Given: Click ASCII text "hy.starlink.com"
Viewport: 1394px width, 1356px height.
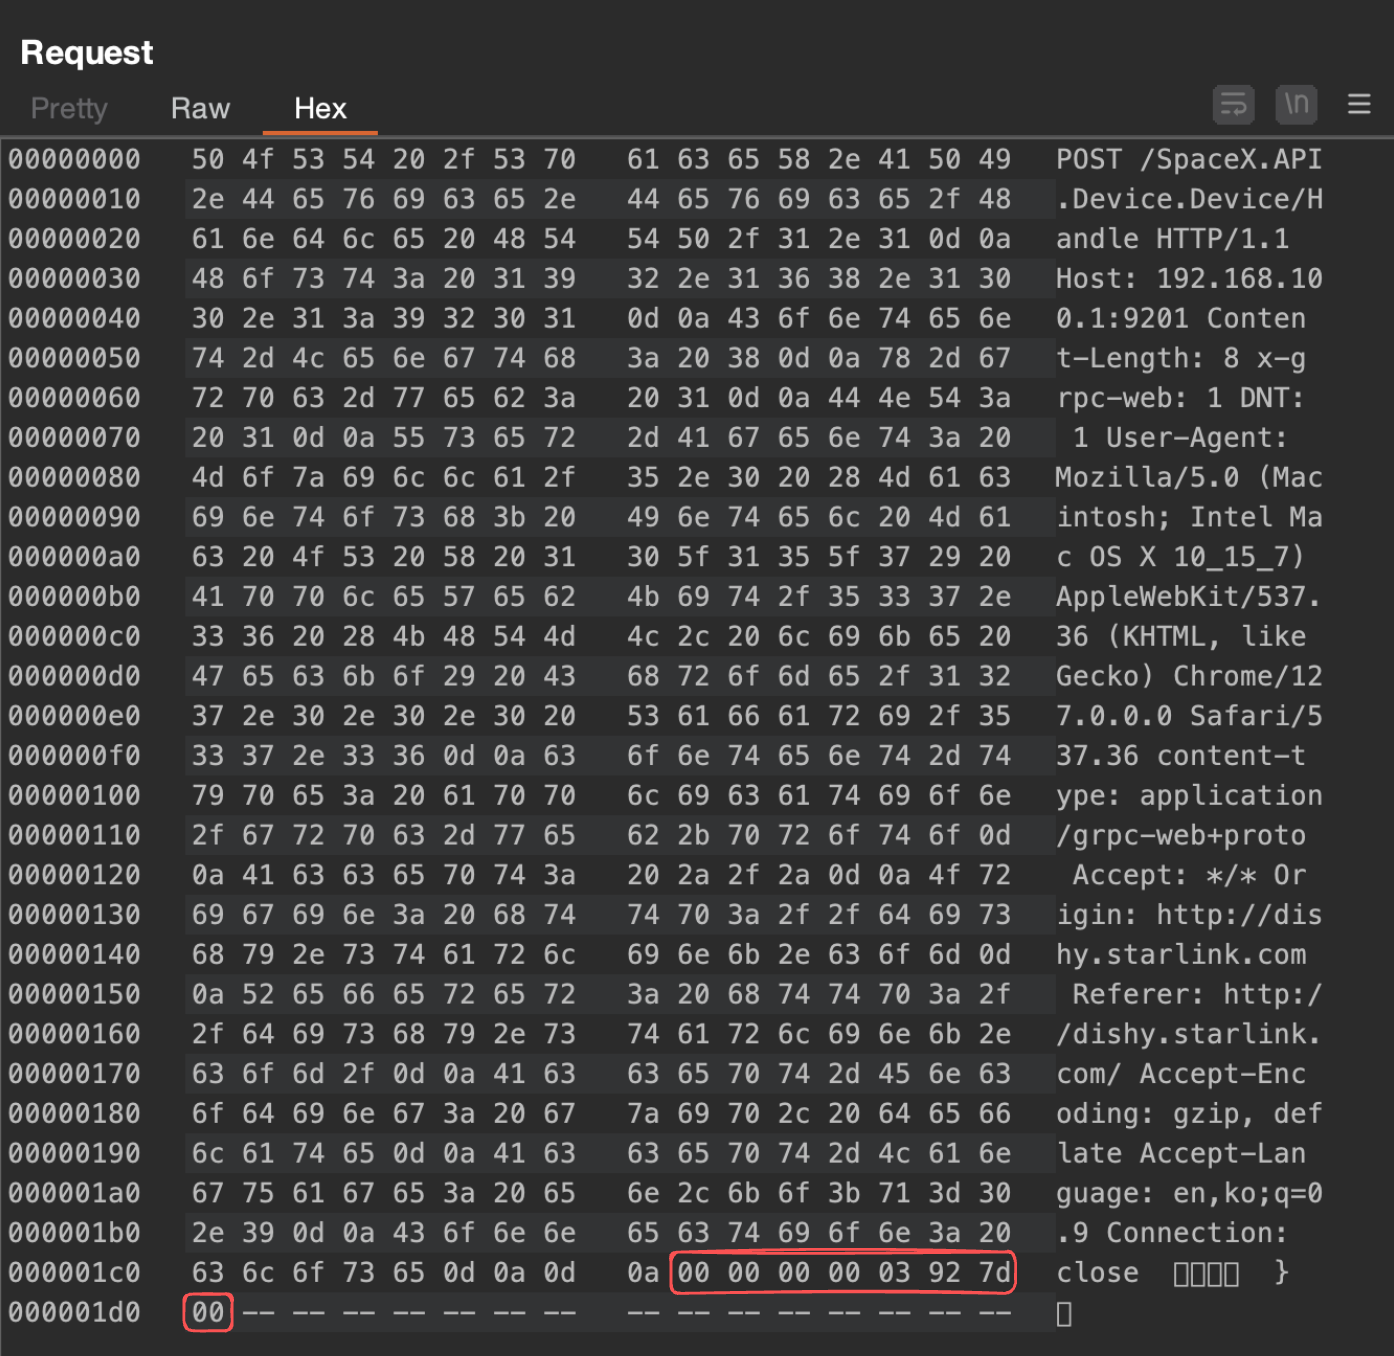Looking at the screenshot, I should 1181,955.
